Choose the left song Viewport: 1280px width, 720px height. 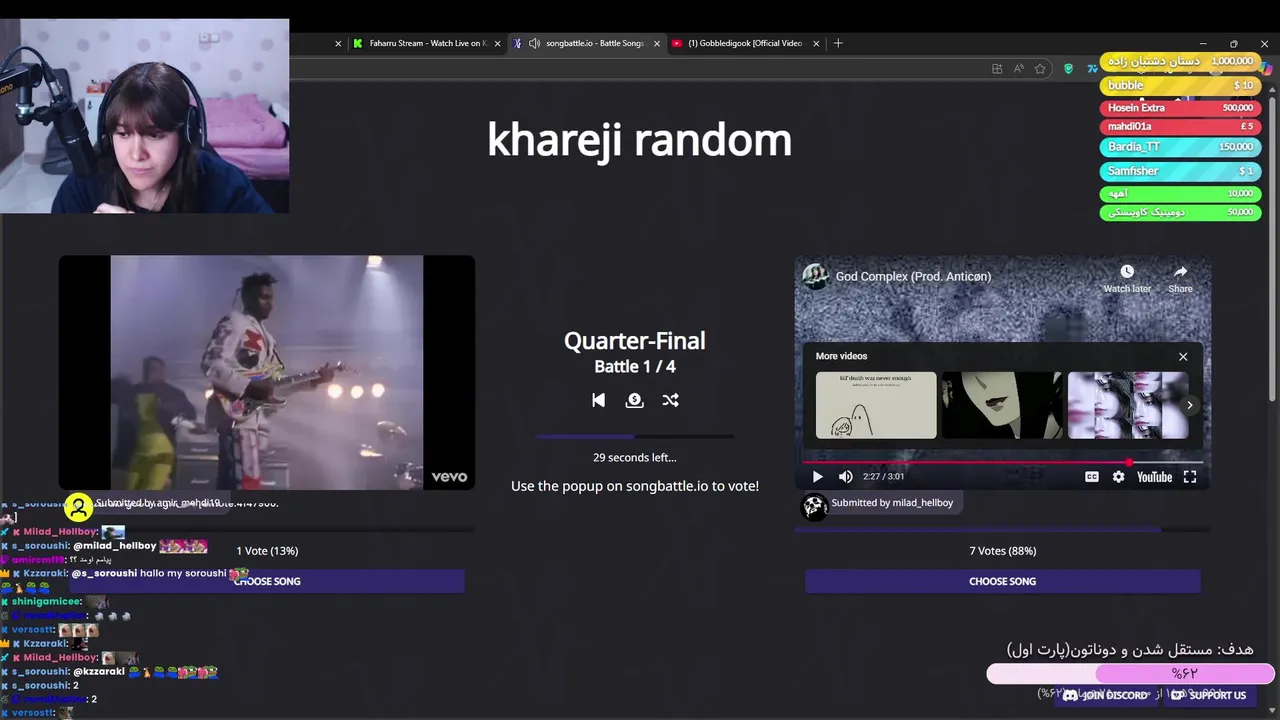[267, 581]
